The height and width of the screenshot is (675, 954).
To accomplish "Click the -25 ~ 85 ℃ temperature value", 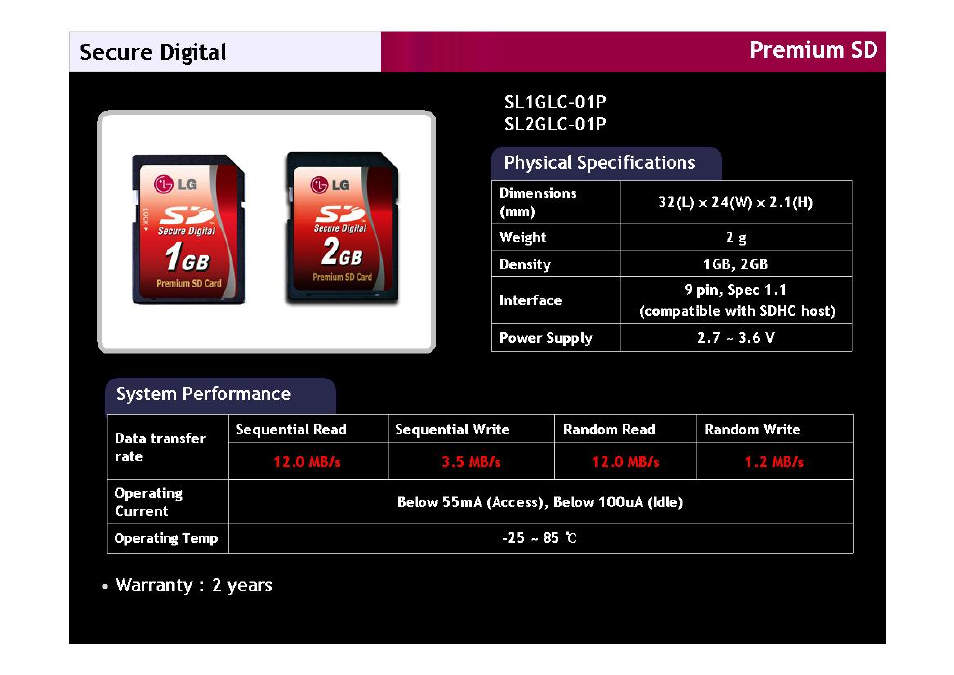I will coord(540,537).
